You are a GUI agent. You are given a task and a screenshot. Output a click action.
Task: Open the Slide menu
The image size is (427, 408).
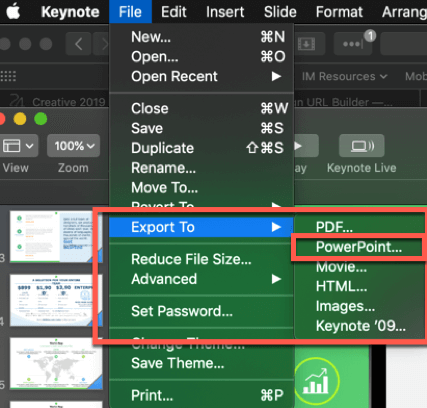[280, 12]
